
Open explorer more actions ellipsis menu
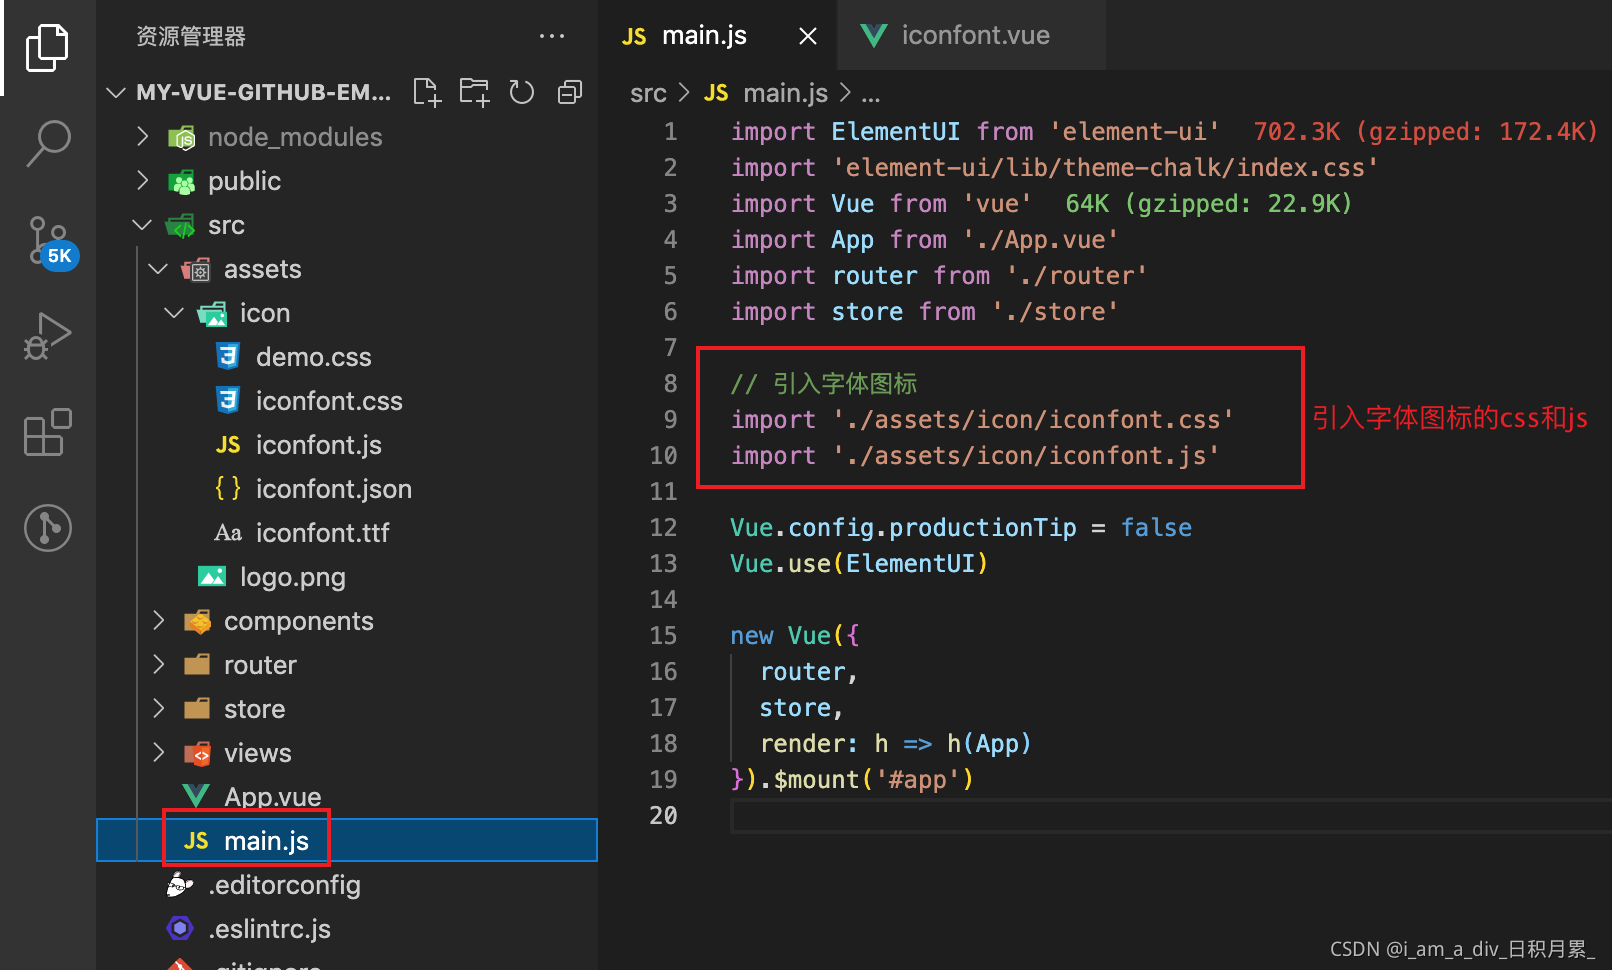[x=552, y=36]
